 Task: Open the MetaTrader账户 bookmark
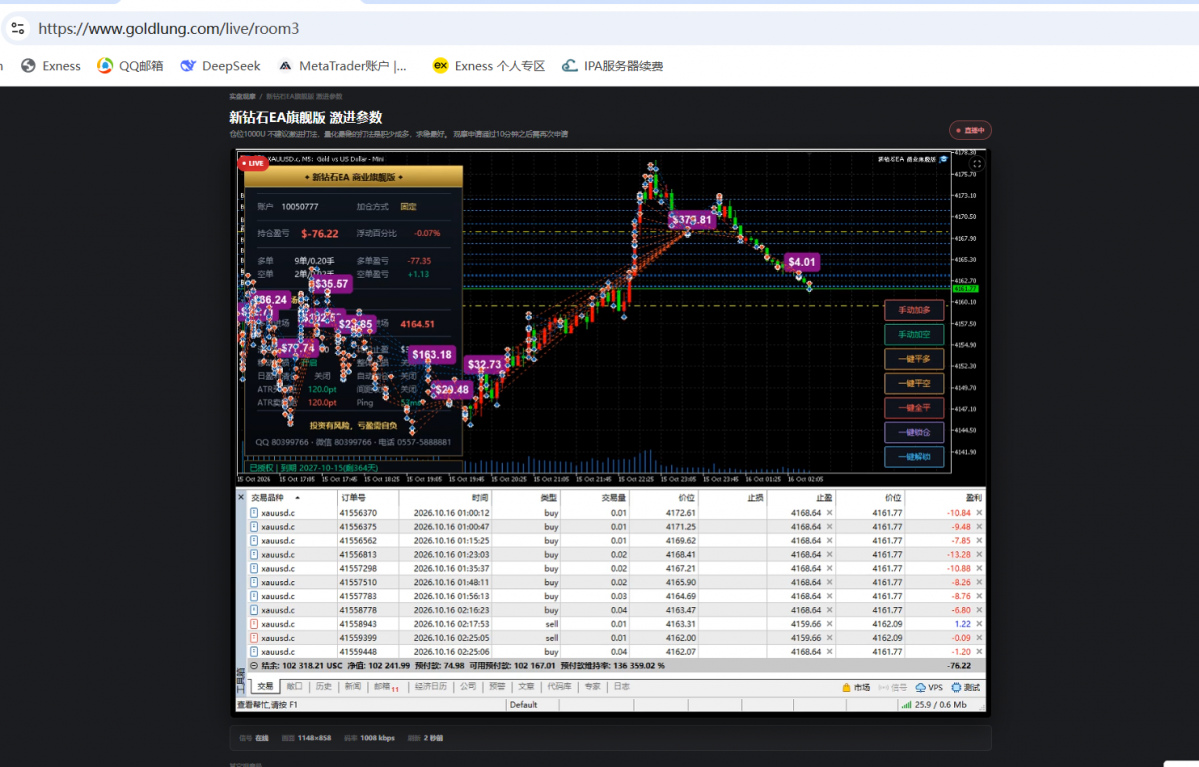point(342,66)
